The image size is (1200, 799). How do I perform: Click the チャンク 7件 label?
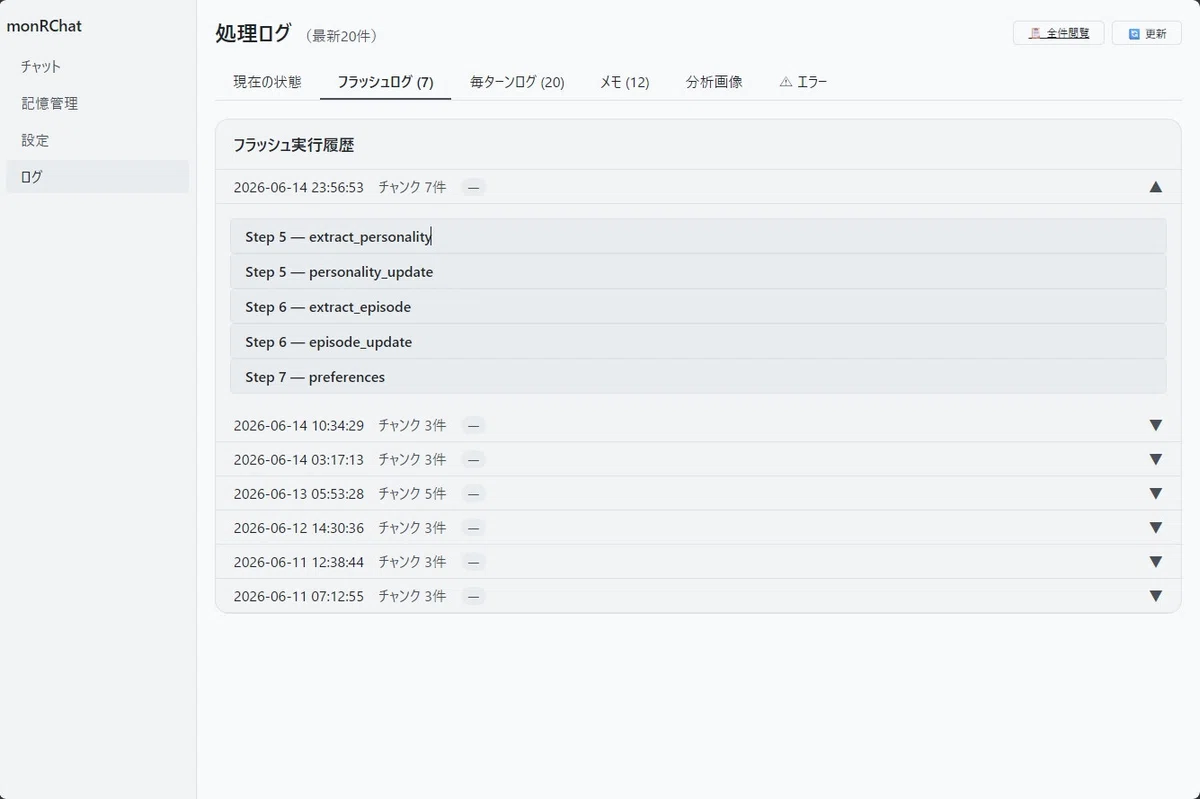[412, 187]
